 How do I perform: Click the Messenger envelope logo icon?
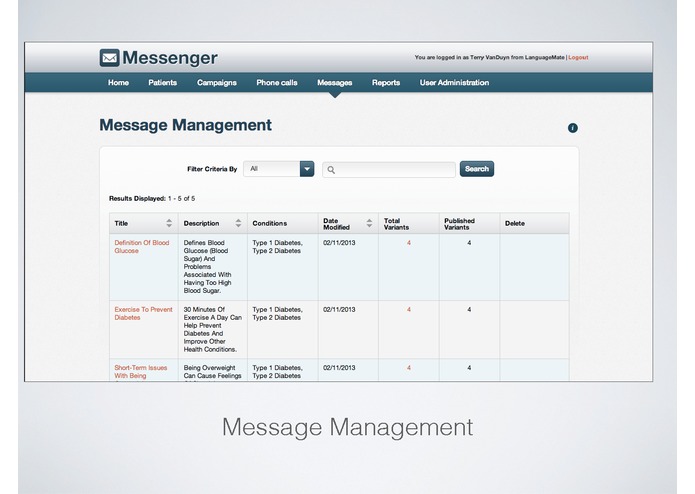pyautogui.click(x=109, y=58)
